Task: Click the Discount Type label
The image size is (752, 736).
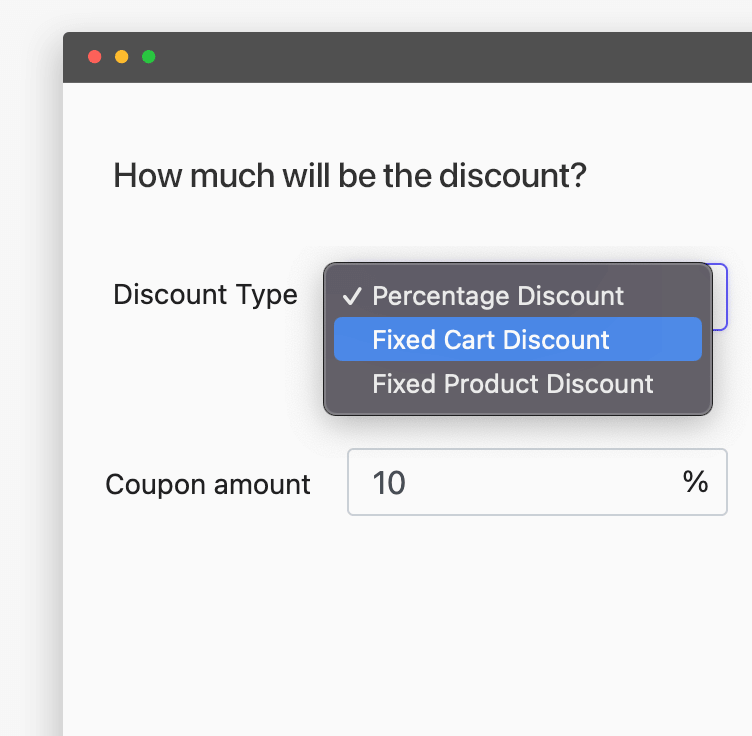Action: point(205,295)
